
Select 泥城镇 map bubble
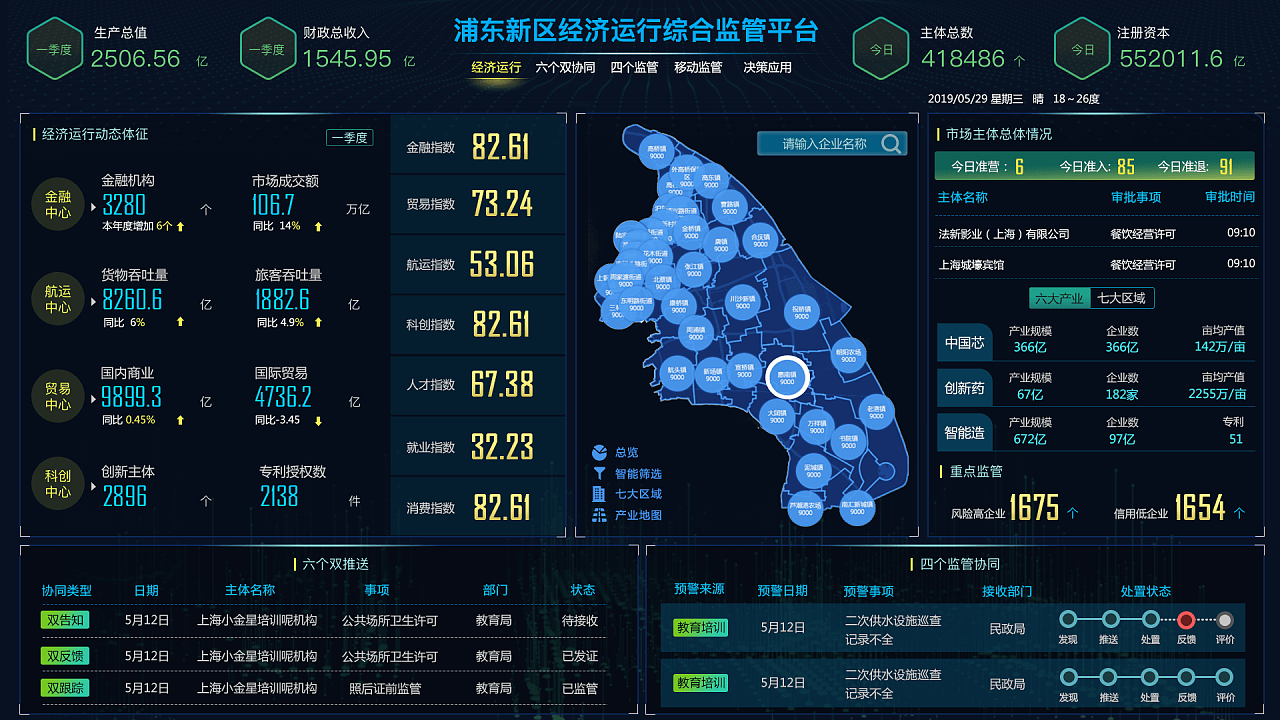point(813,470)
